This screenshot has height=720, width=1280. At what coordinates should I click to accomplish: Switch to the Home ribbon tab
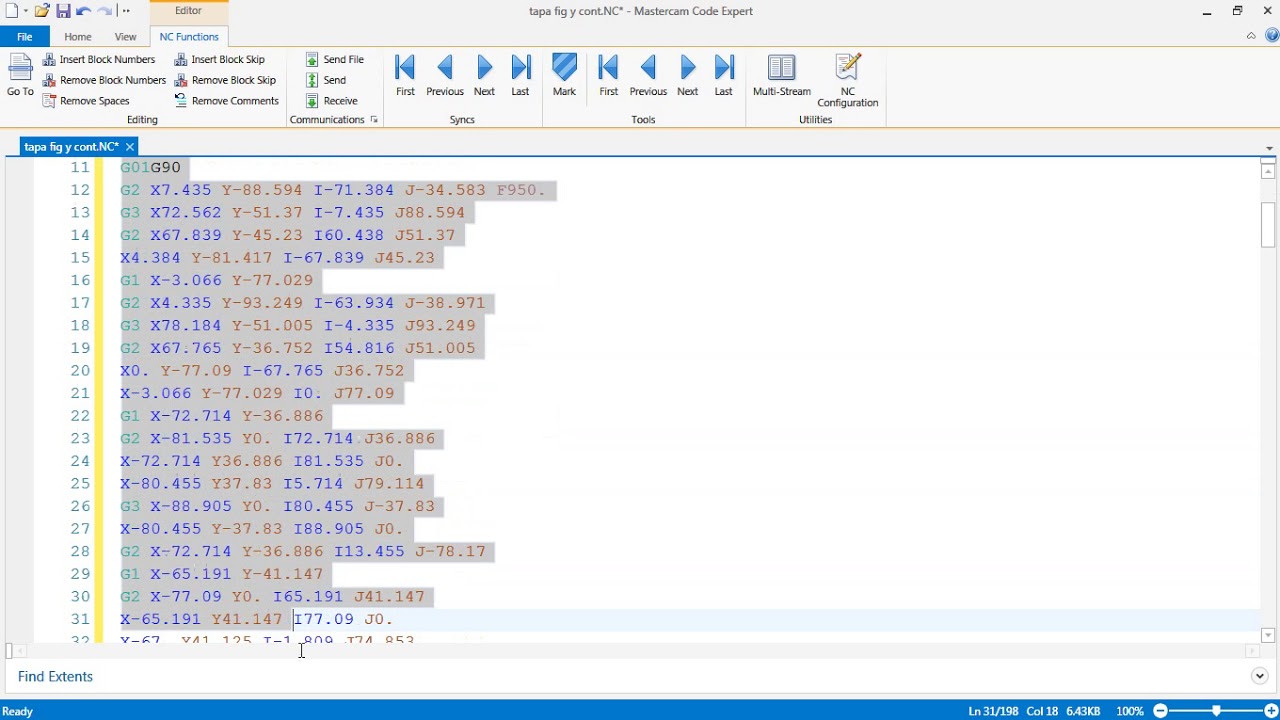(78, 37)
